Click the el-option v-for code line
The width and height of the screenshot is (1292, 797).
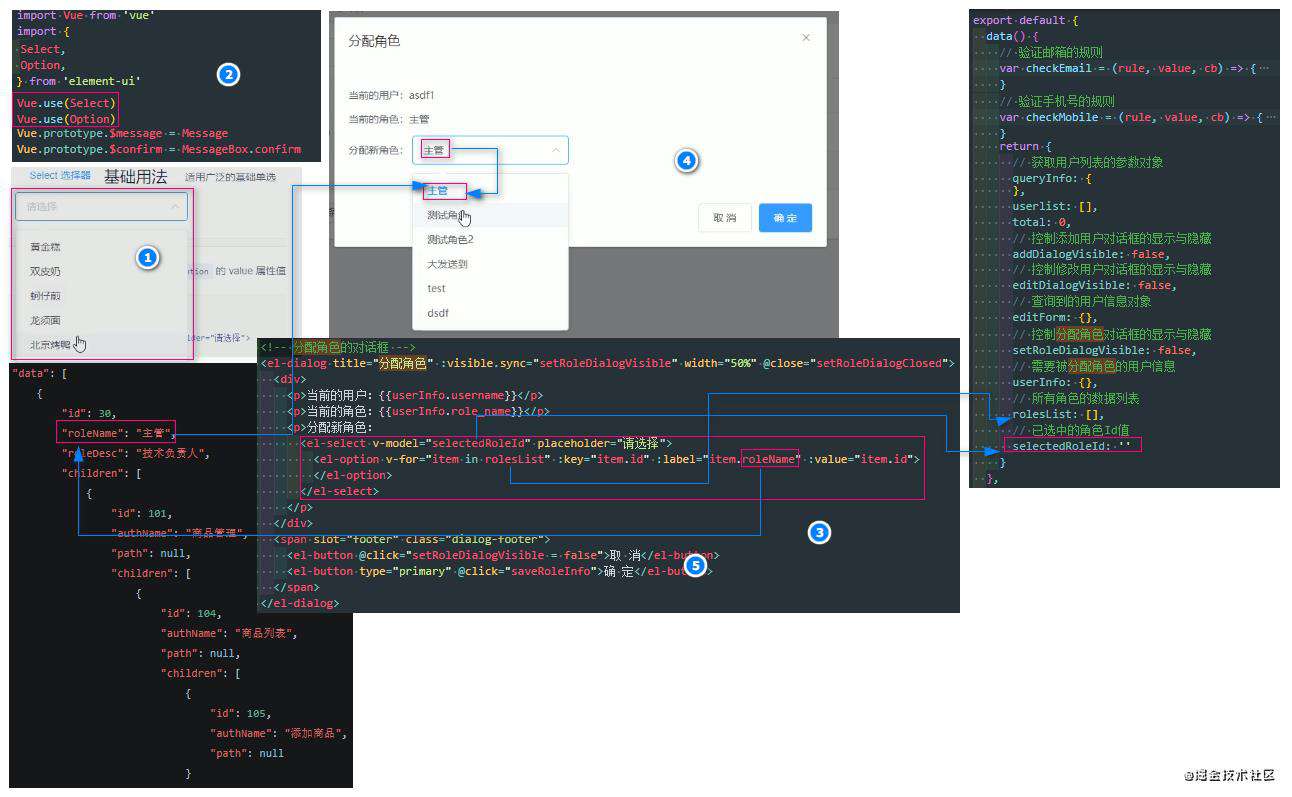pyautogui.click(x=615, y=459)
